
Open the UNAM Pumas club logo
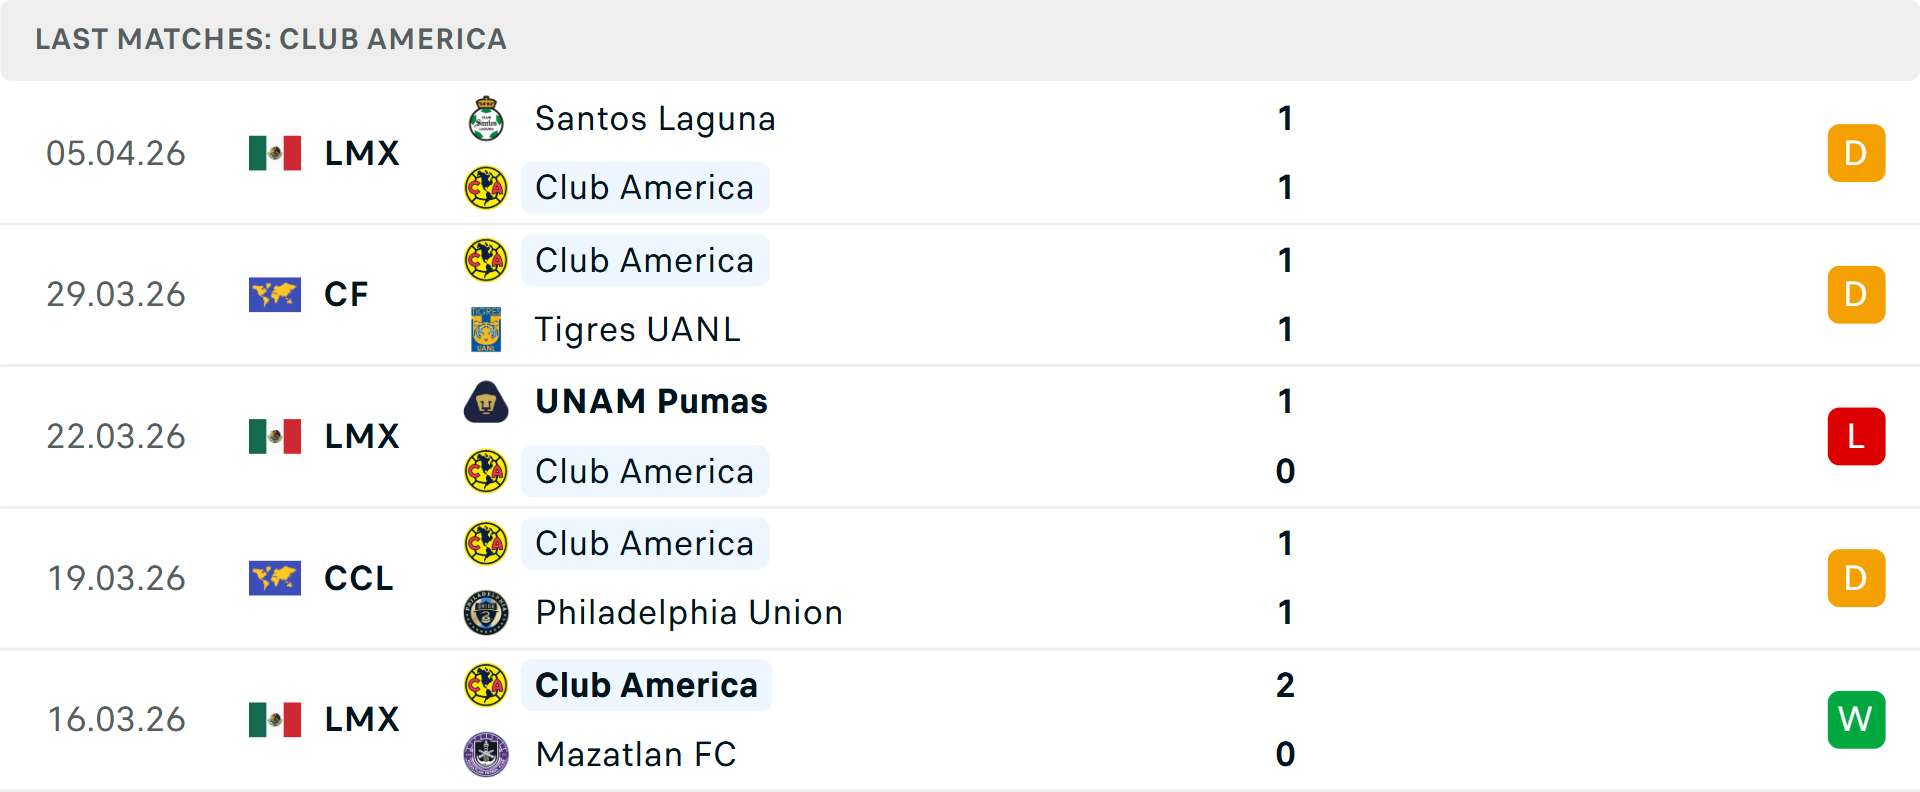pyautogui.click(x=487, y=402)
